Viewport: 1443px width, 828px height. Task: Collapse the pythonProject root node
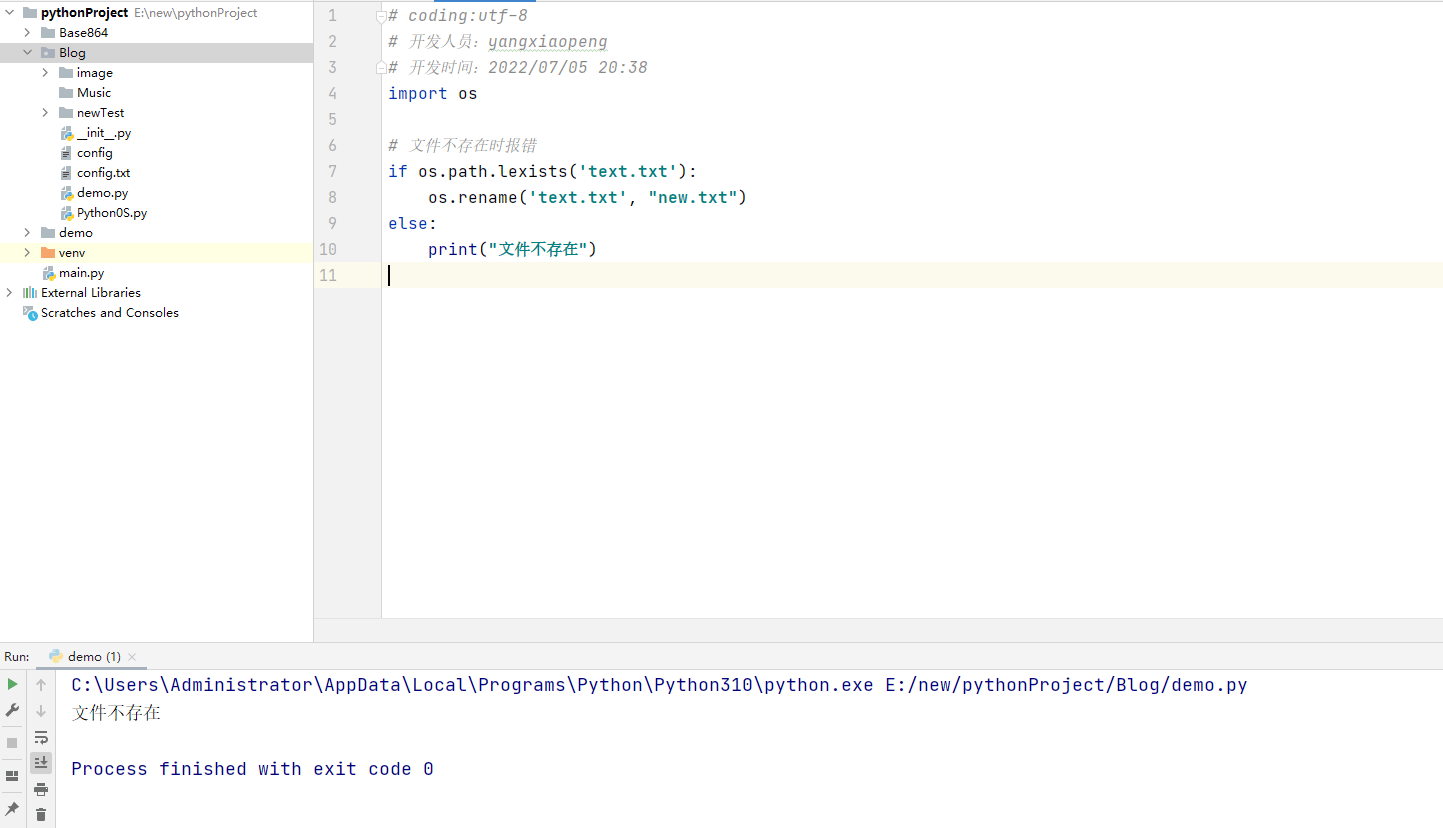point(10,13)
